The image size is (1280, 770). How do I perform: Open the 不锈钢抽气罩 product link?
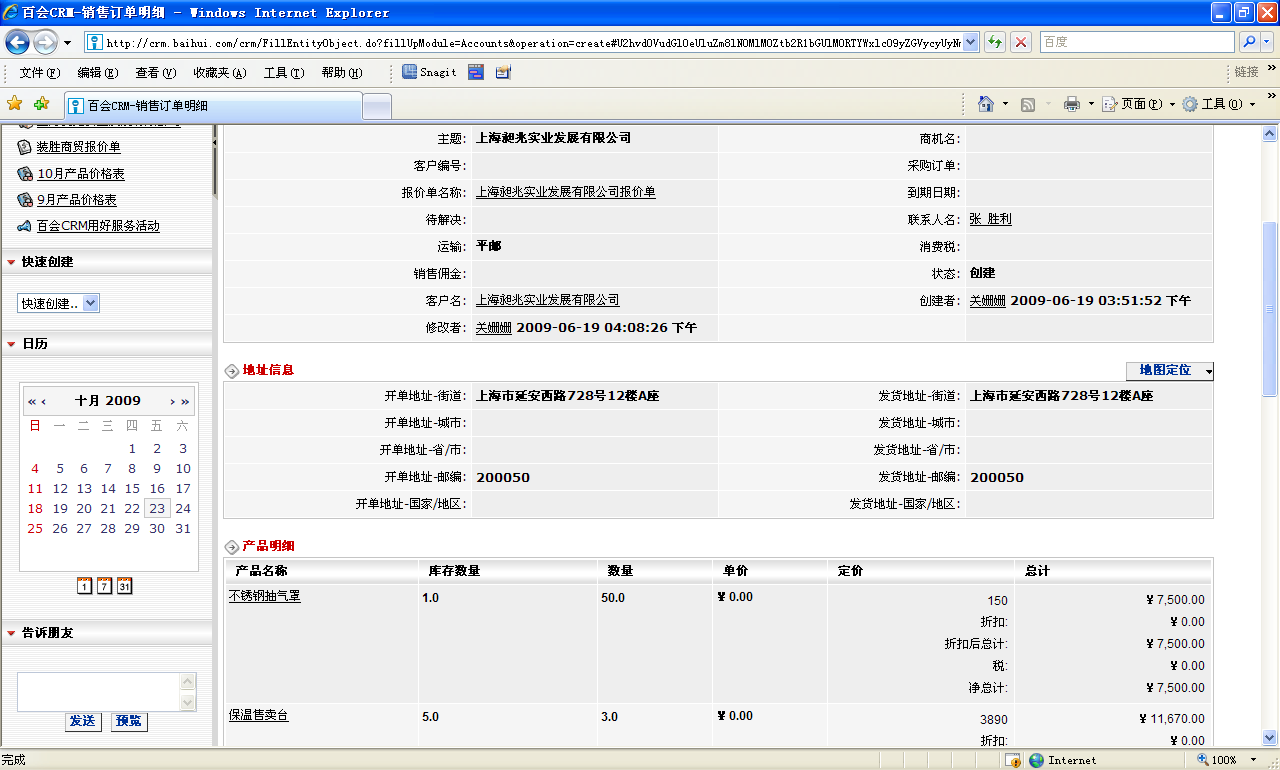pyautogui.click(x=264, y=596)
